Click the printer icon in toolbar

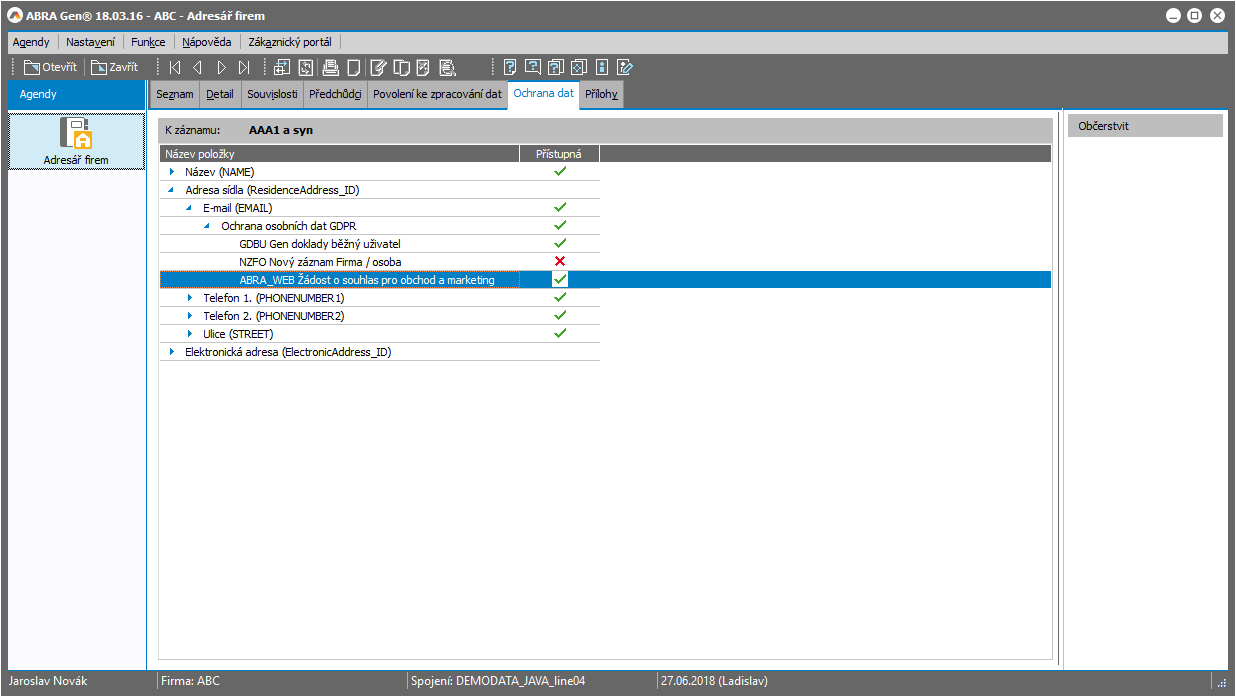click(x=330, y=68)
